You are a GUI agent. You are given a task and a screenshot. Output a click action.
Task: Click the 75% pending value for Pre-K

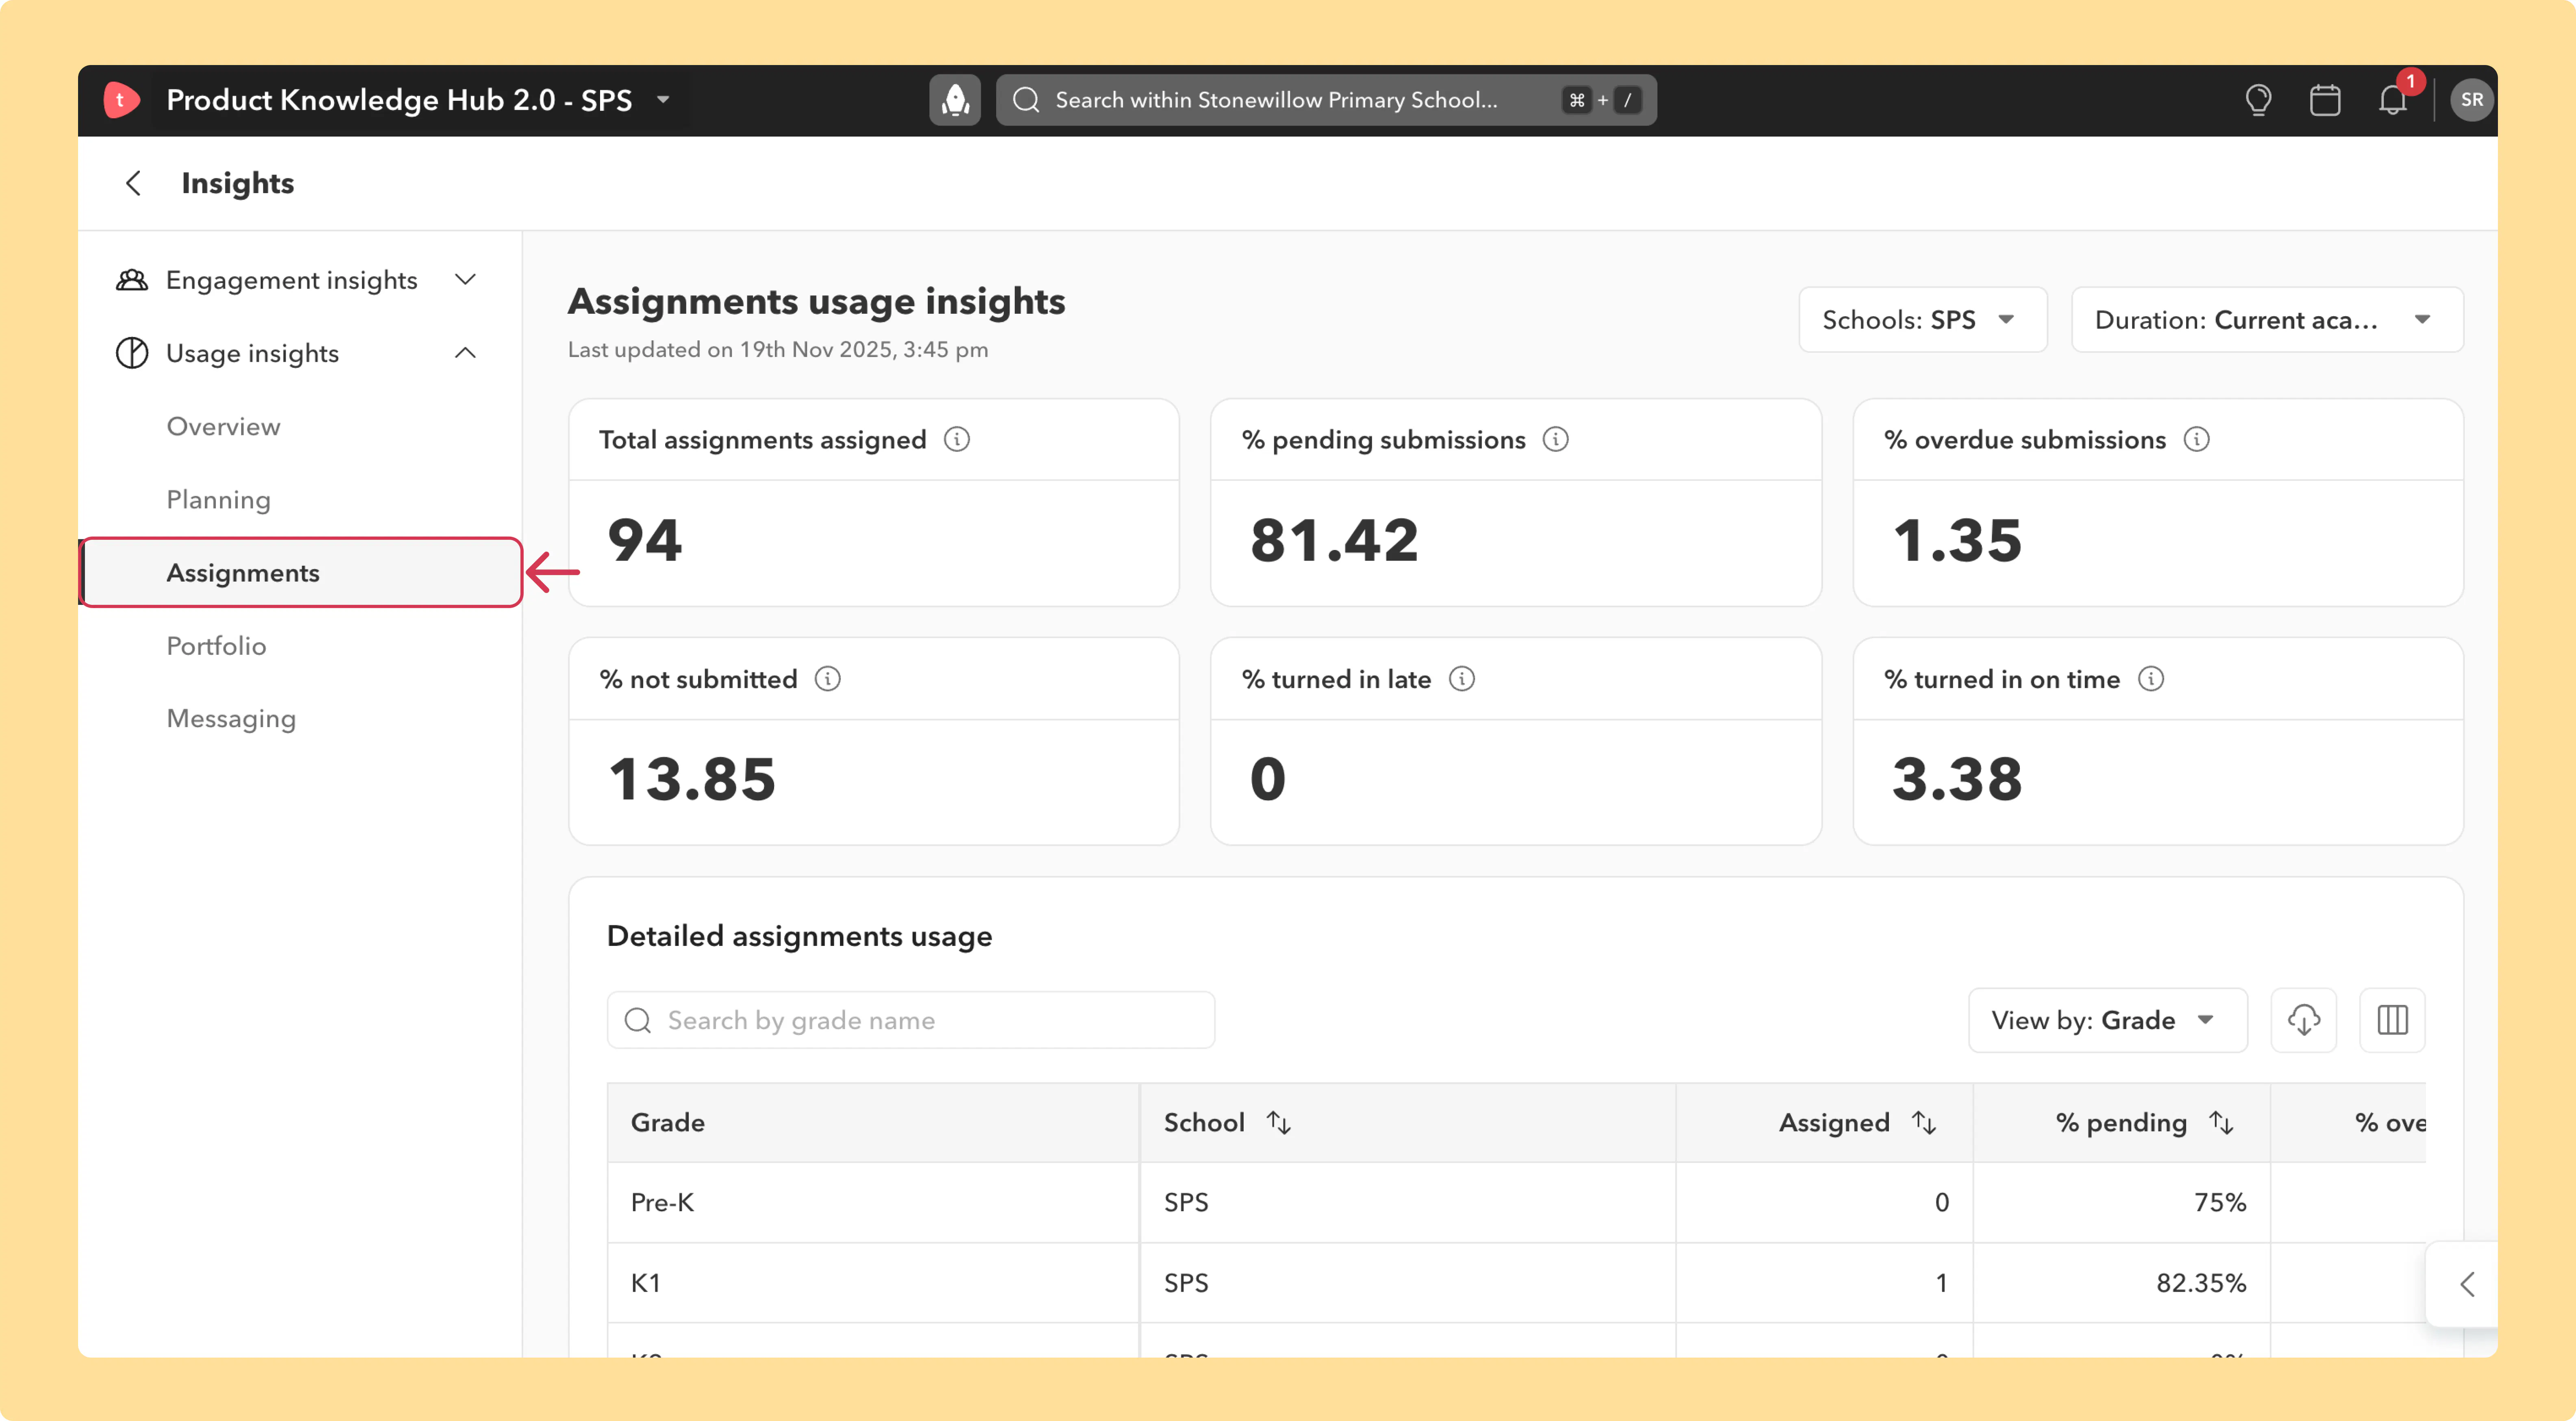2220,1203
